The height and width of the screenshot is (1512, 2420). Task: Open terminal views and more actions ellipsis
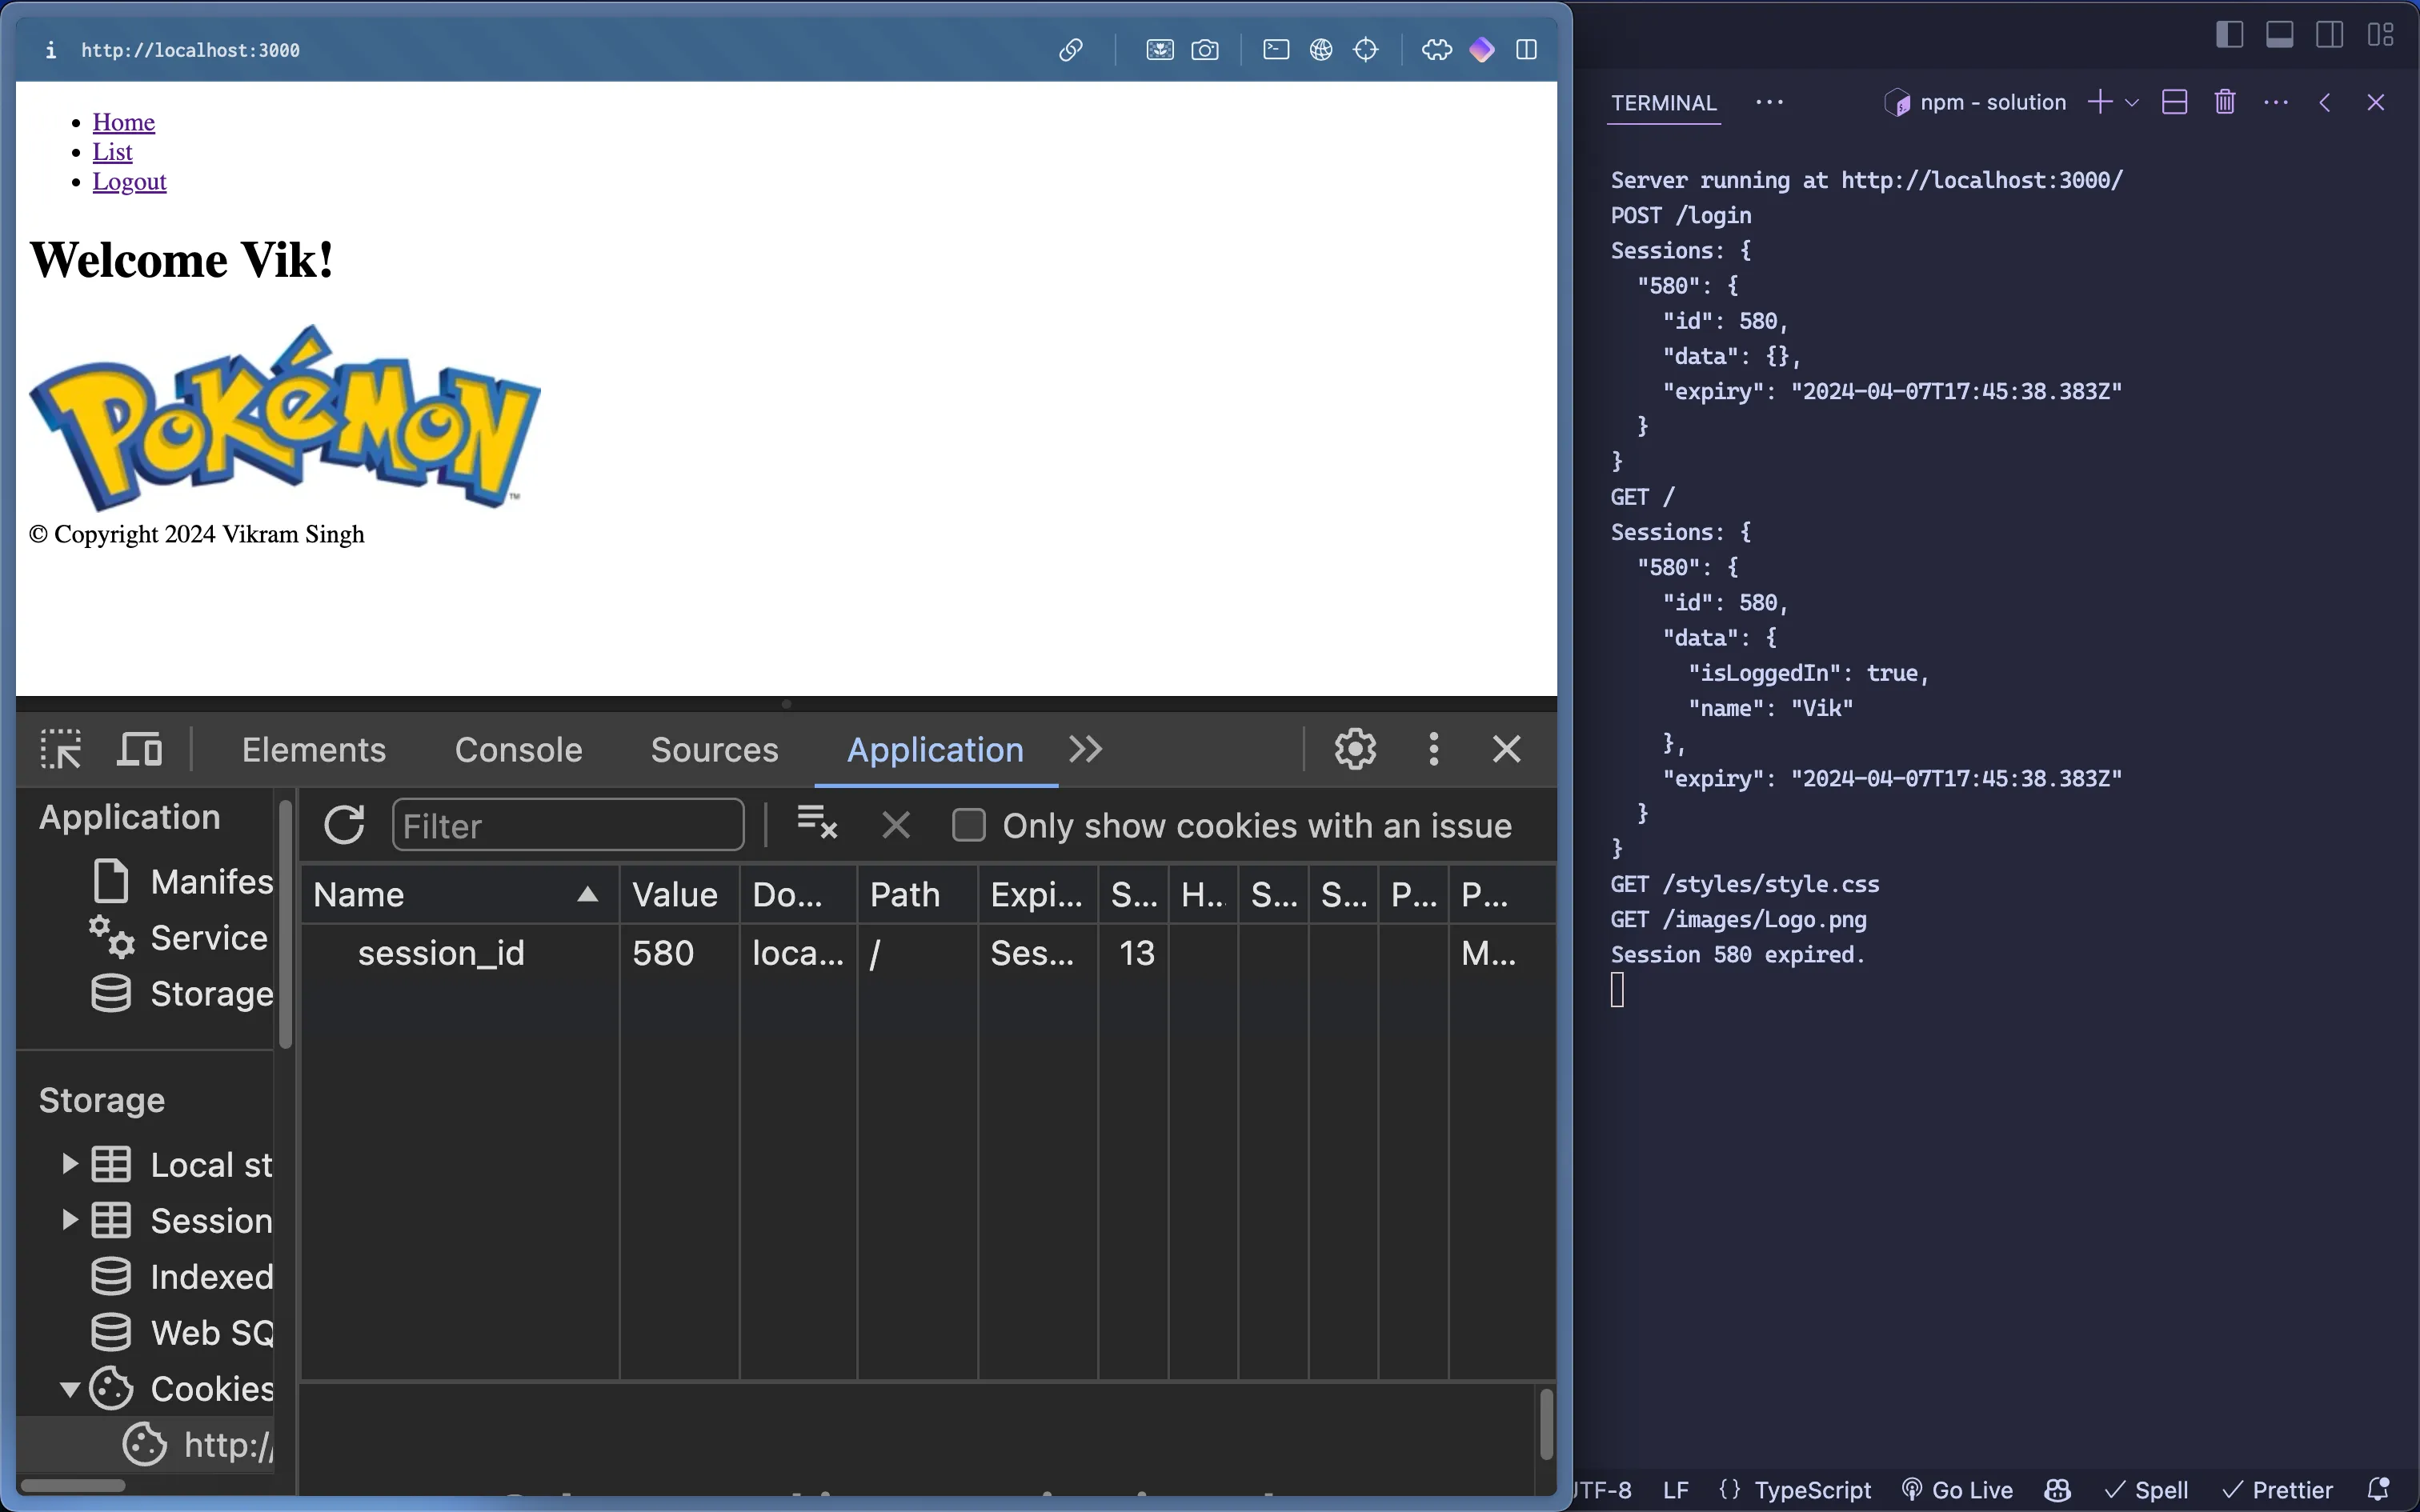[x=2276, y=102]
